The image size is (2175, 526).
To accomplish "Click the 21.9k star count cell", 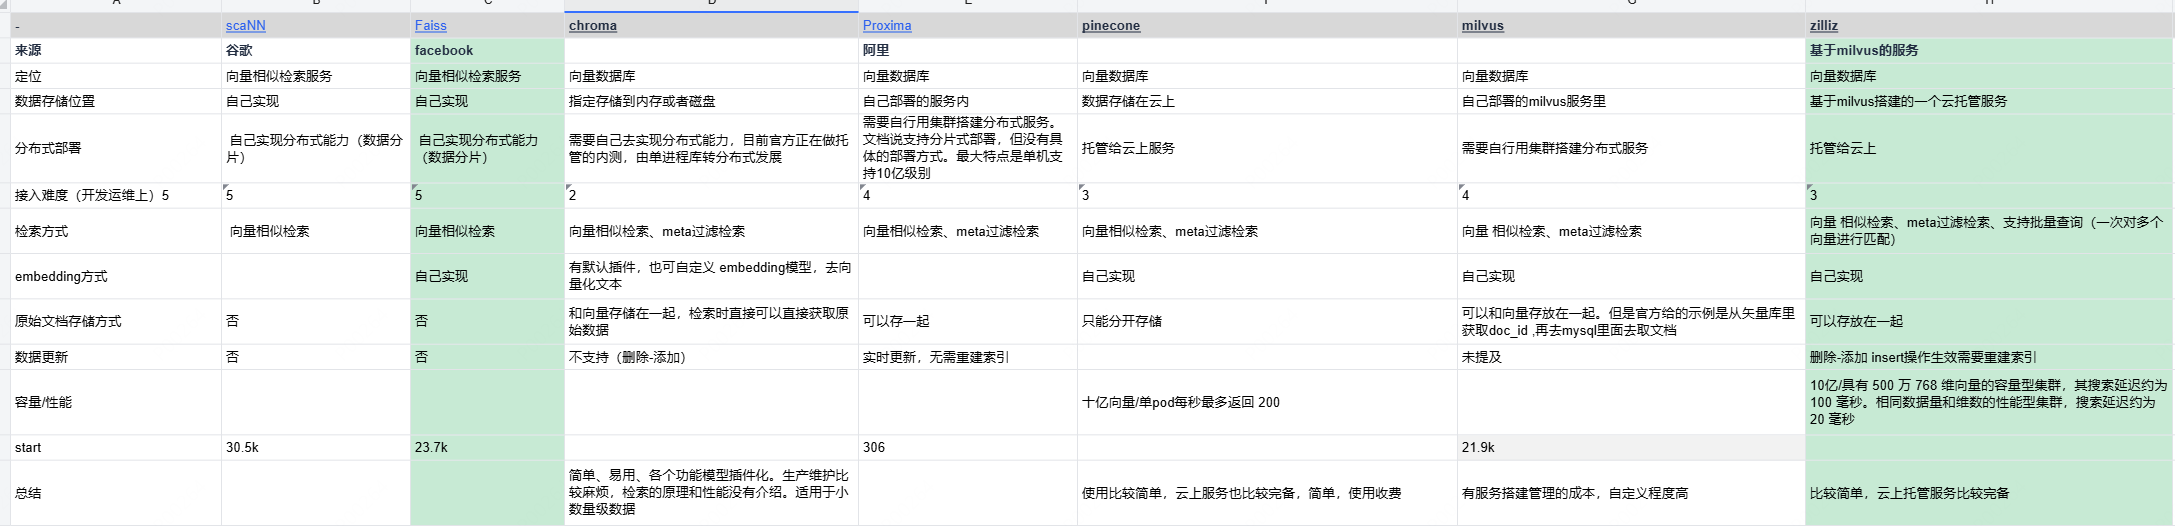I will tap(1631, 447).
